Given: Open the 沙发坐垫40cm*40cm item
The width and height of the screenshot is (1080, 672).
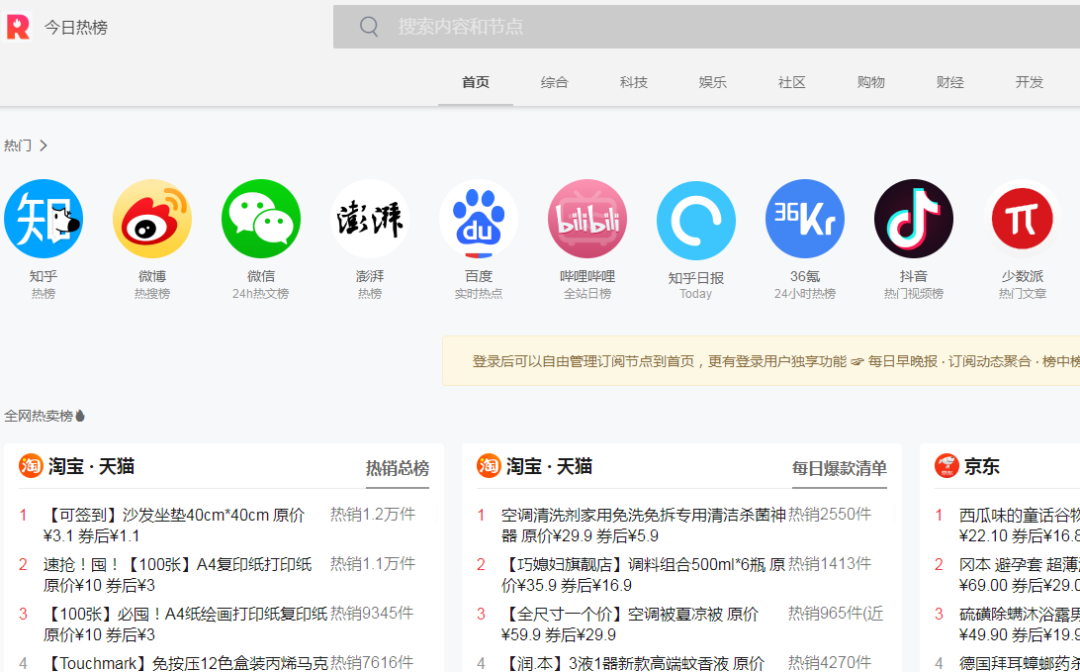Looking at the screenshot, I should click(x=174, y=525).
